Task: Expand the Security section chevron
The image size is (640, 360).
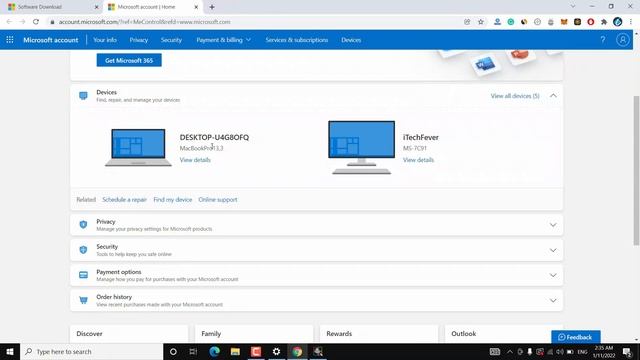Action: coord(553,250)
